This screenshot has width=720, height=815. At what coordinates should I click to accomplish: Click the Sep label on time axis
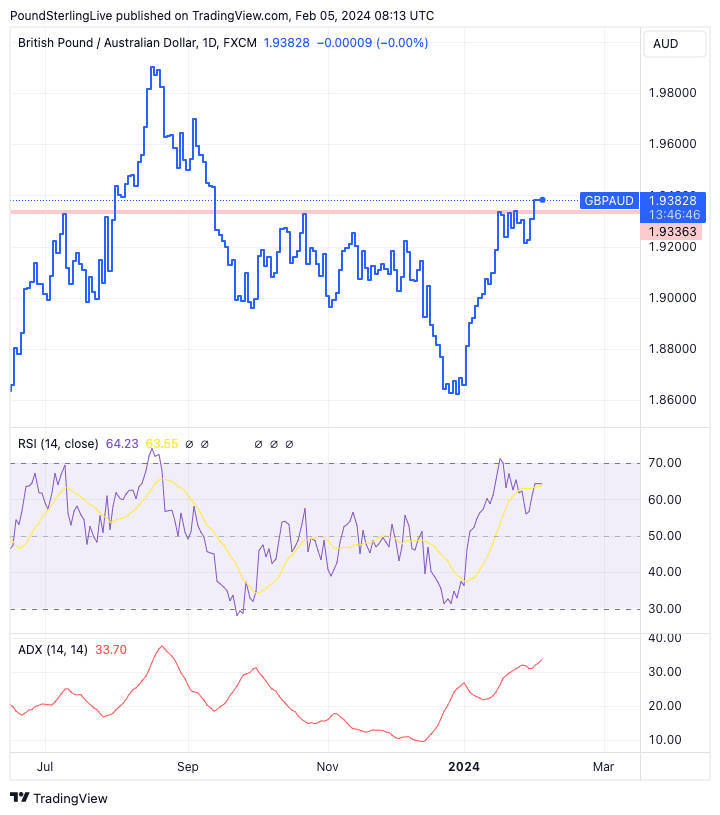click(187, 767)
